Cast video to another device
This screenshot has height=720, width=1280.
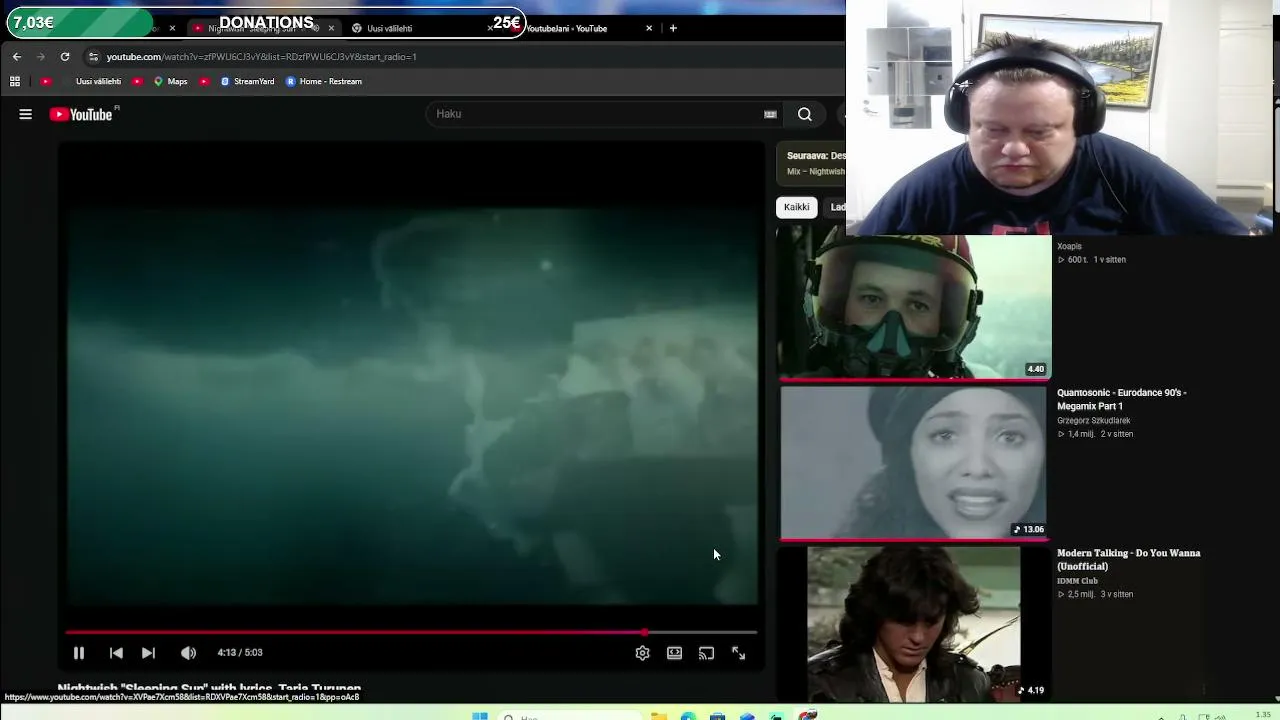tap(706, 653)
